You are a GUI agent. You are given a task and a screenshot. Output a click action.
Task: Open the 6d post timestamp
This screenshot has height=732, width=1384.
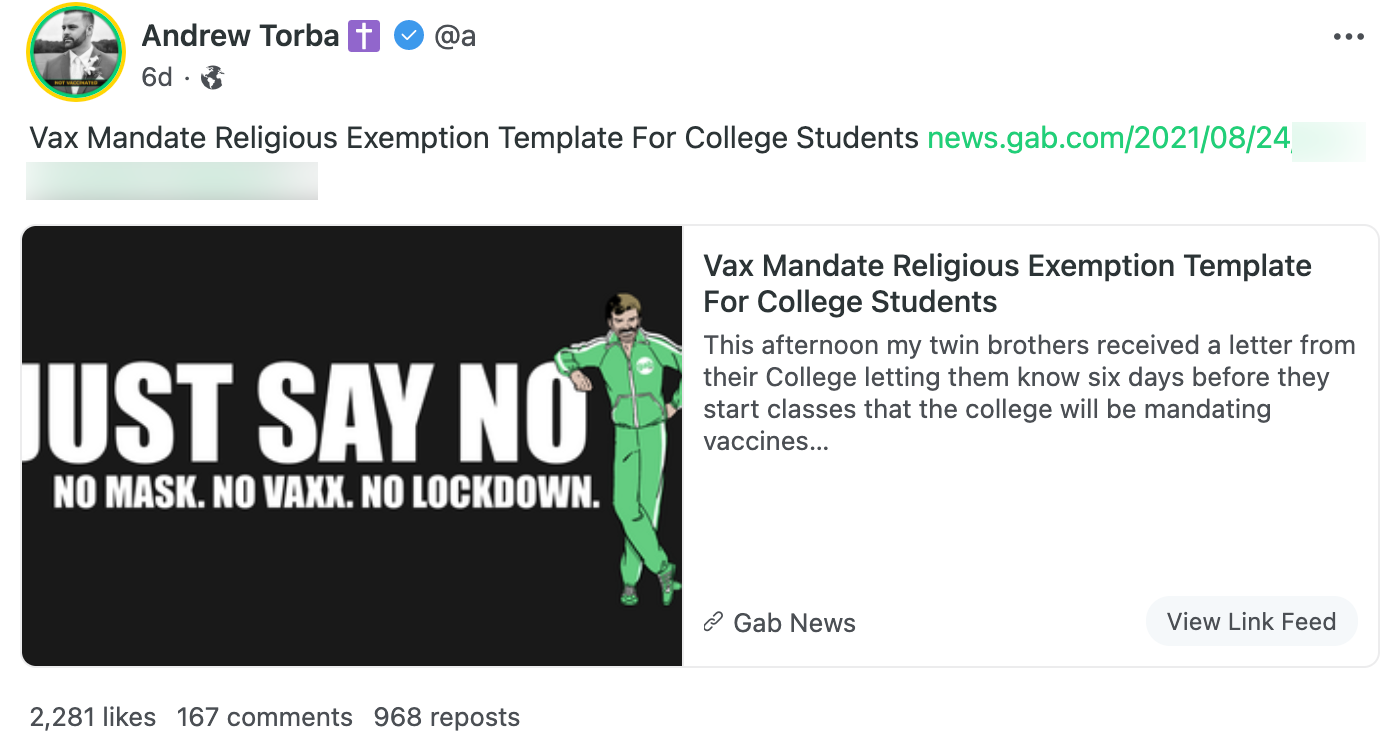click(157, 77)
